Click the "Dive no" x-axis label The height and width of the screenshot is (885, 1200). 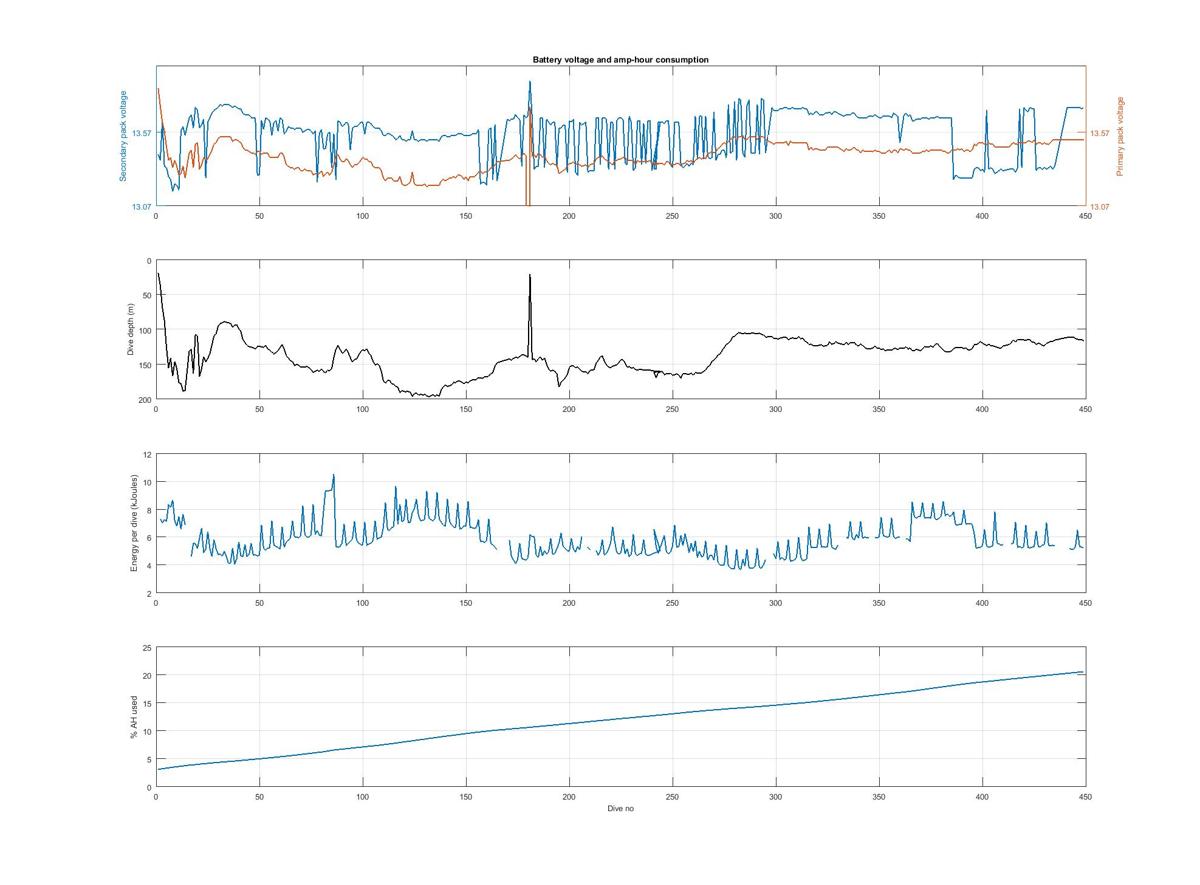tap(620, 808)
